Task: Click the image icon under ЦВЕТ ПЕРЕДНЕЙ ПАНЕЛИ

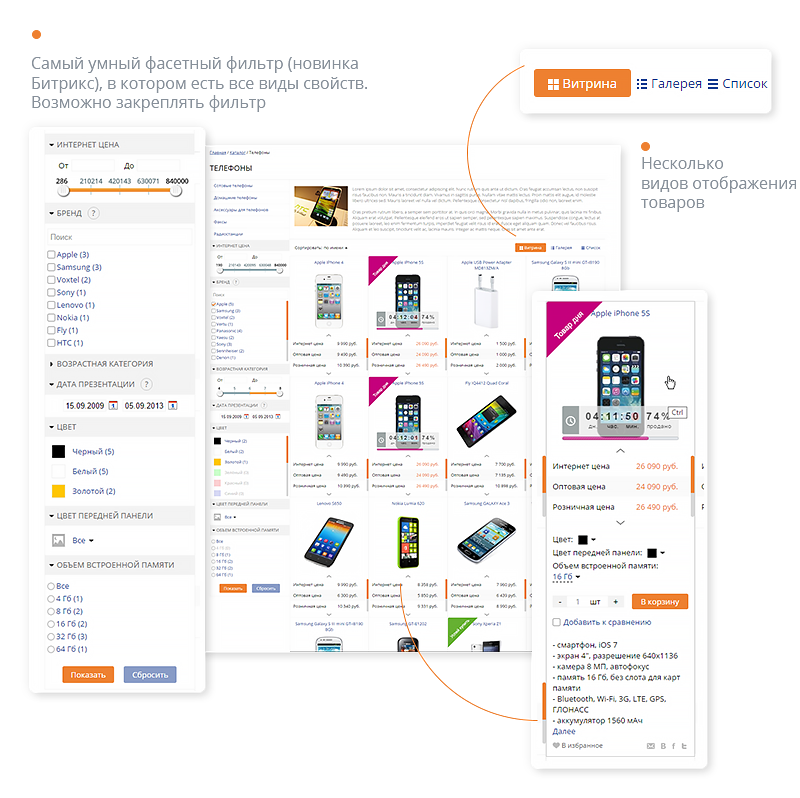Action: pyautogui.click(x=59, y=540)
